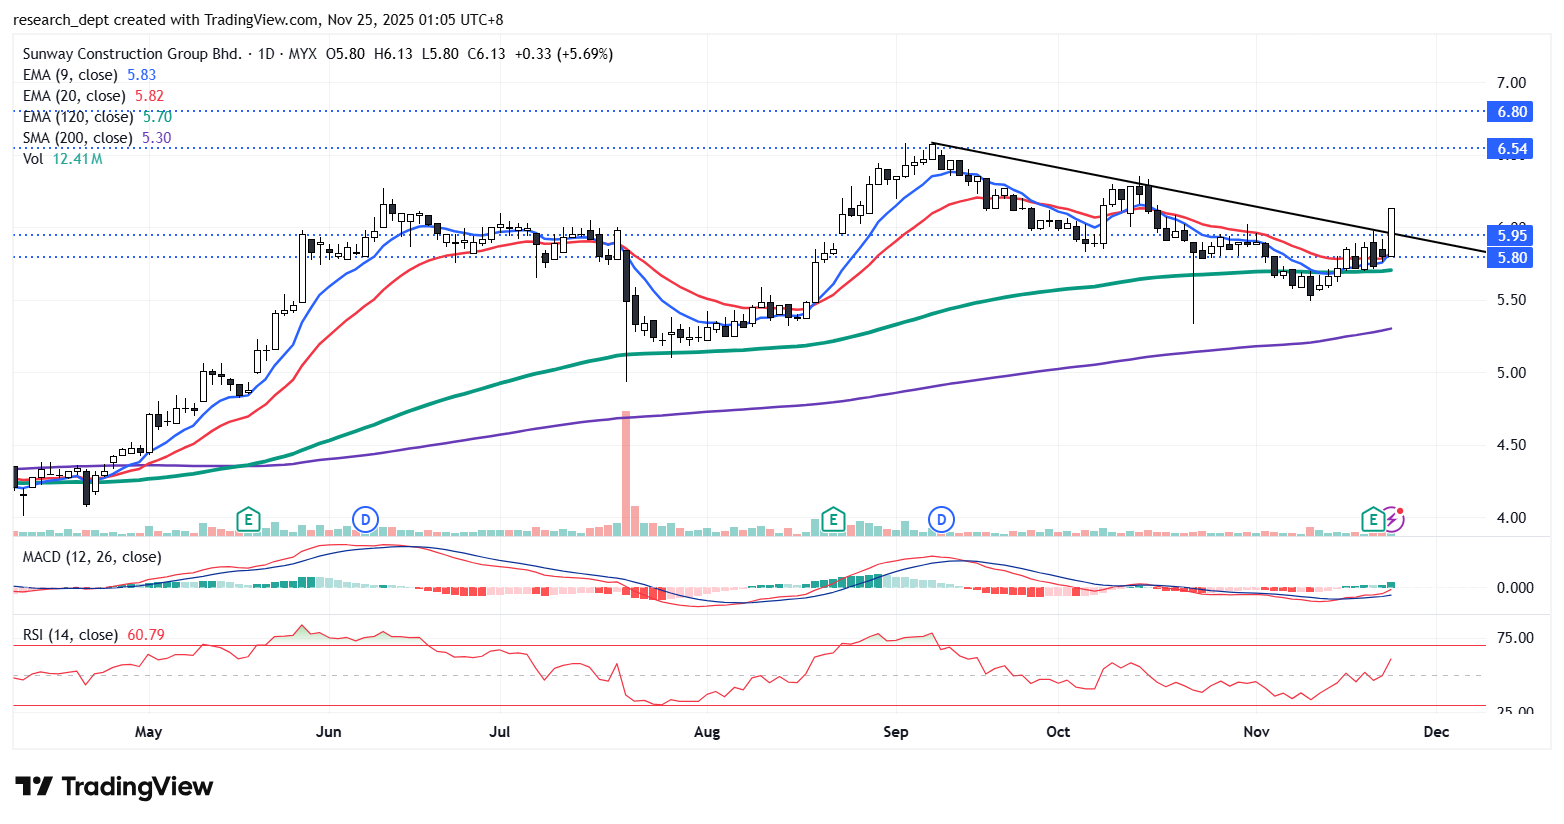This screenshot has height=824, width=1564.
Task: Click the Sep label on the time axis
Action: pos(896,732)
